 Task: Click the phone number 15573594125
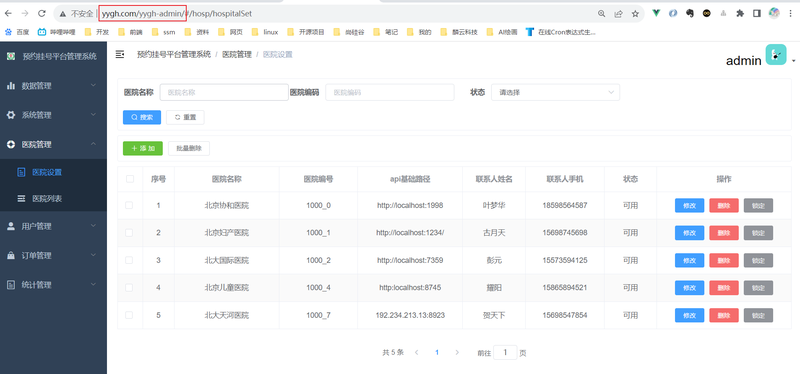pos(565,260)
